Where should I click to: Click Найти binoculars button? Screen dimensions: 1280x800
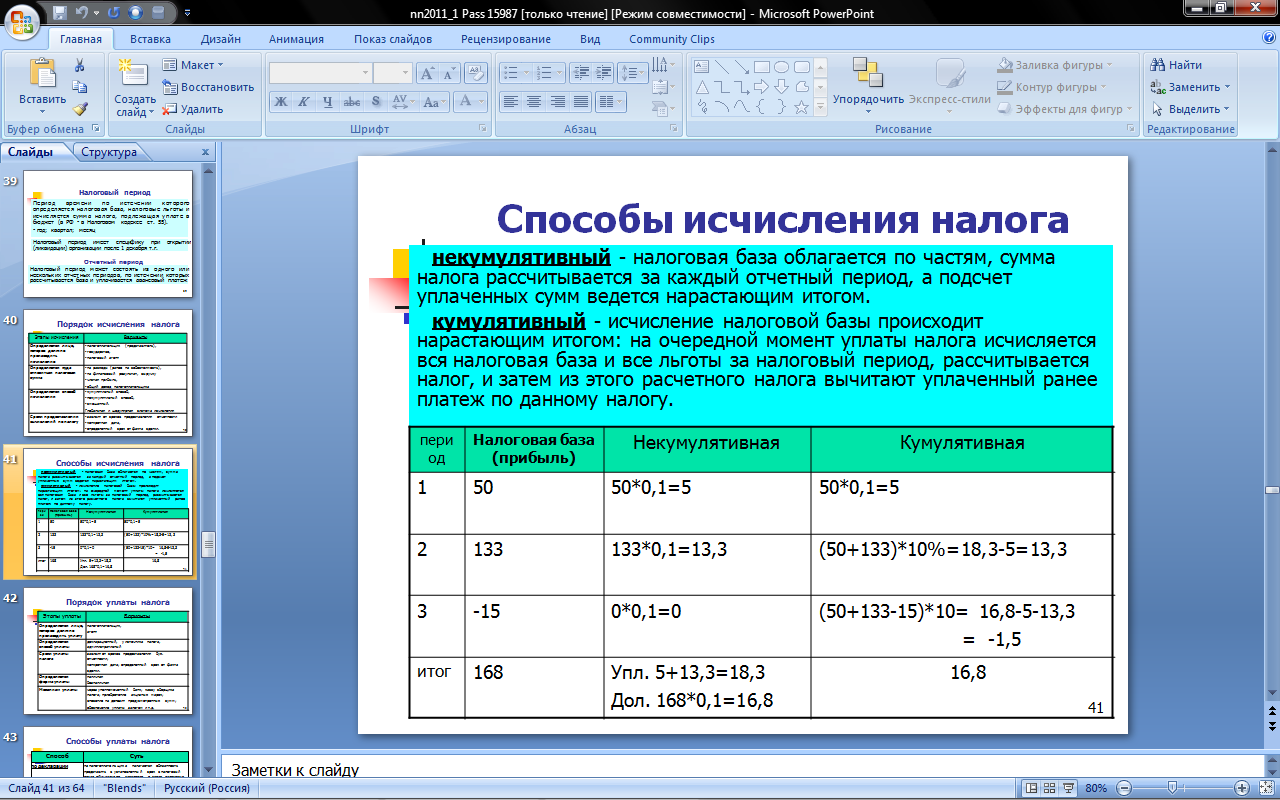pyautogui.click(x=1176, y=65)
